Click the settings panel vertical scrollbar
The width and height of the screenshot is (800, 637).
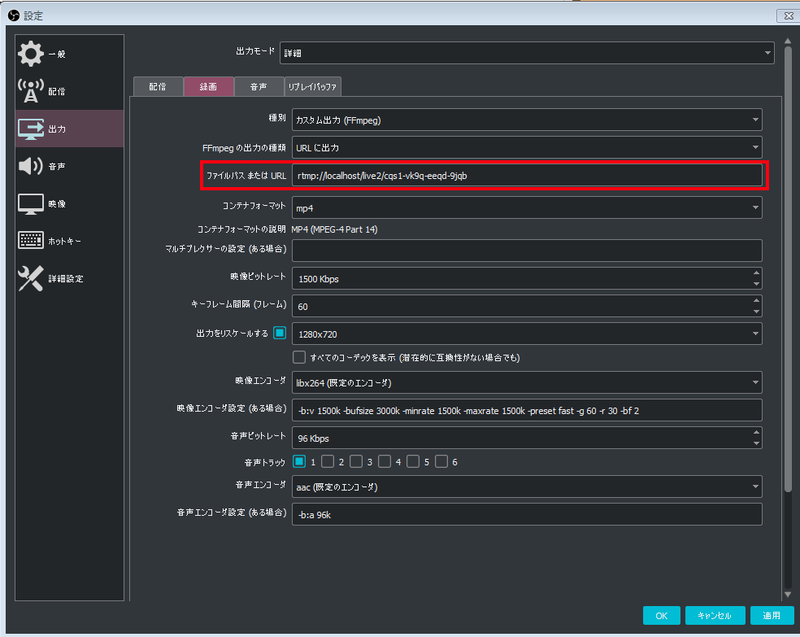pos(788,269)
